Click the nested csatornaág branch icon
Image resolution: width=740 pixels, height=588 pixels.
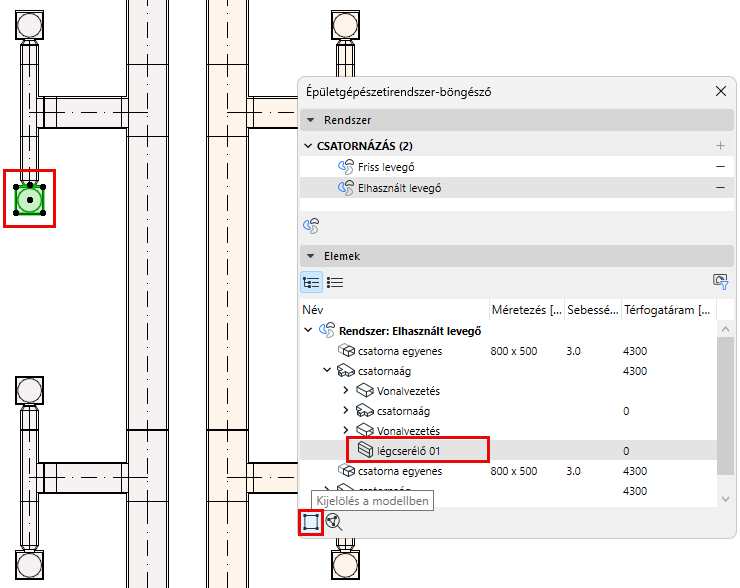365,411
